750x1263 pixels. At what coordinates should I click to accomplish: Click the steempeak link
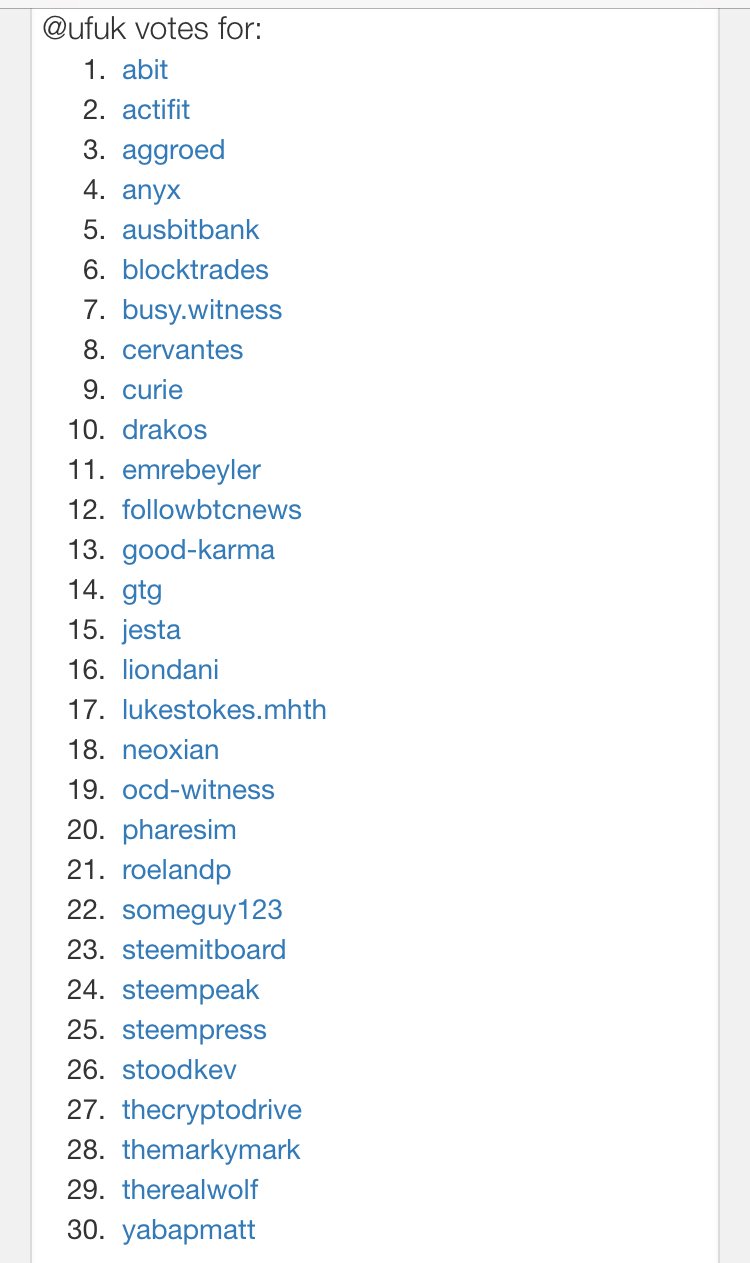(x=191, y=991)
